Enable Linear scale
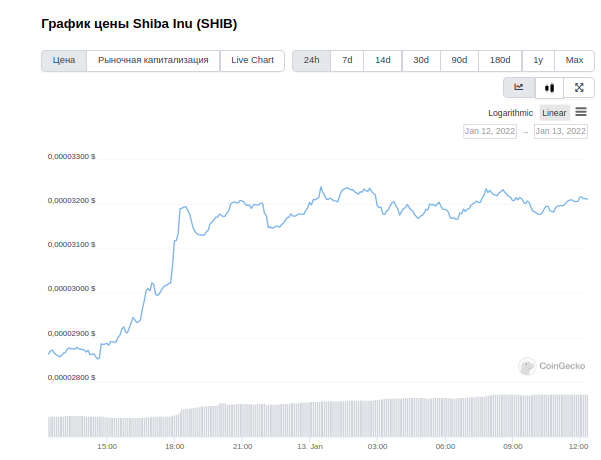This screenshot has height=460, width=601. (x=554, y=113)
